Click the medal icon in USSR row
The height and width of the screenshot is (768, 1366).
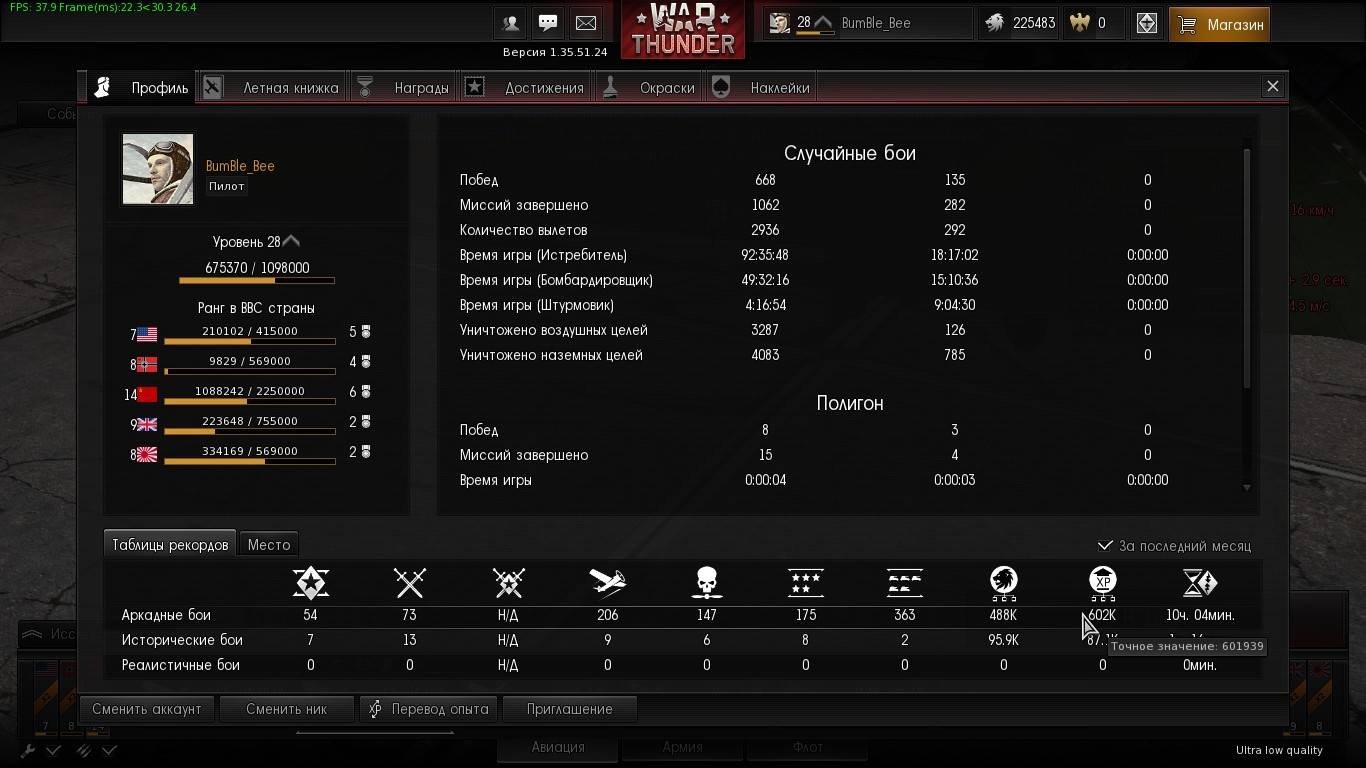click(x=366, y=392)
